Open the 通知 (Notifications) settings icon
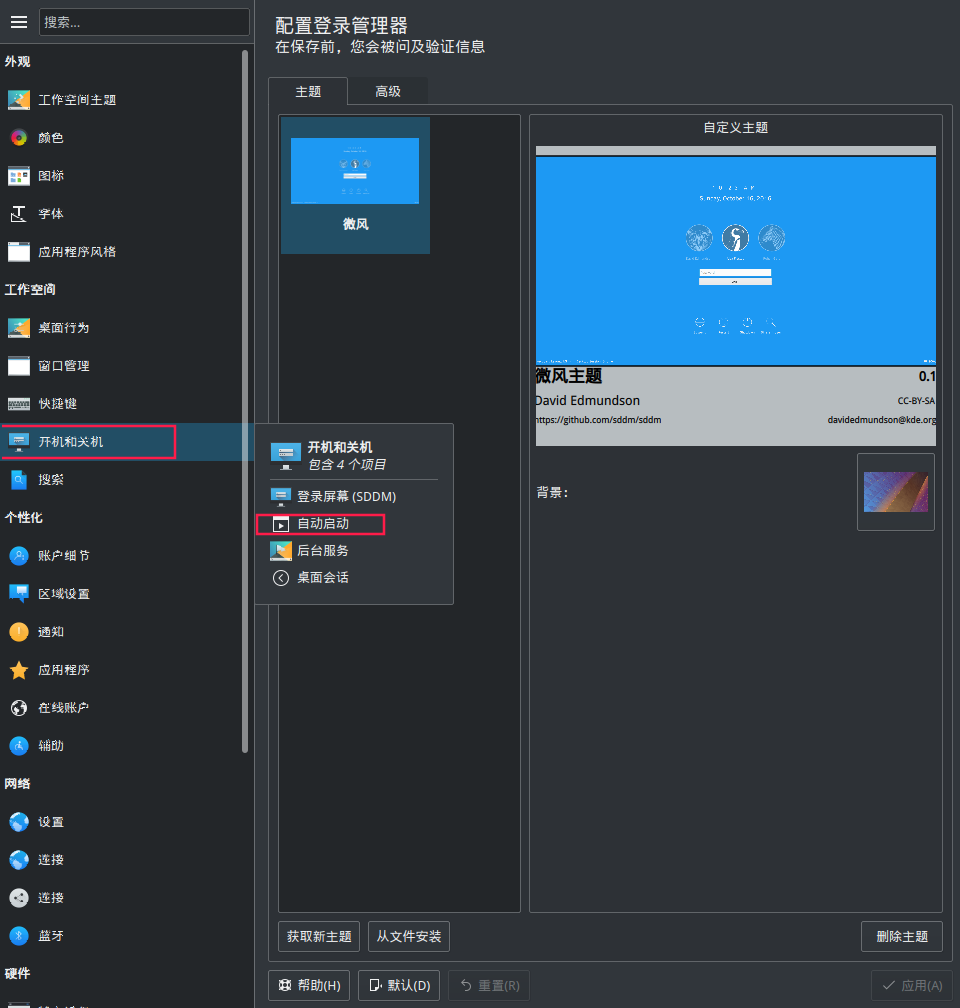 click(x=18, y=631)
